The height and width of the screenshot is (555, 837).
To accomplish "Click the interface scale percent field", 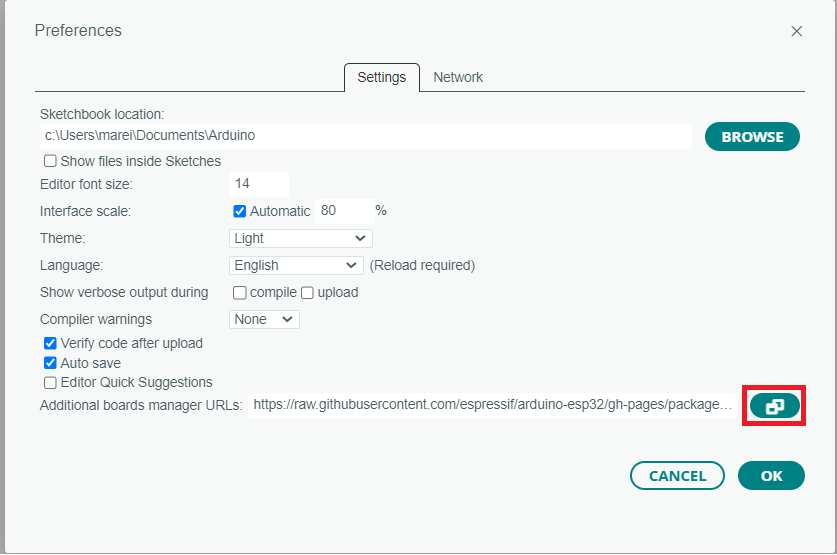I will tap(344, 211).
